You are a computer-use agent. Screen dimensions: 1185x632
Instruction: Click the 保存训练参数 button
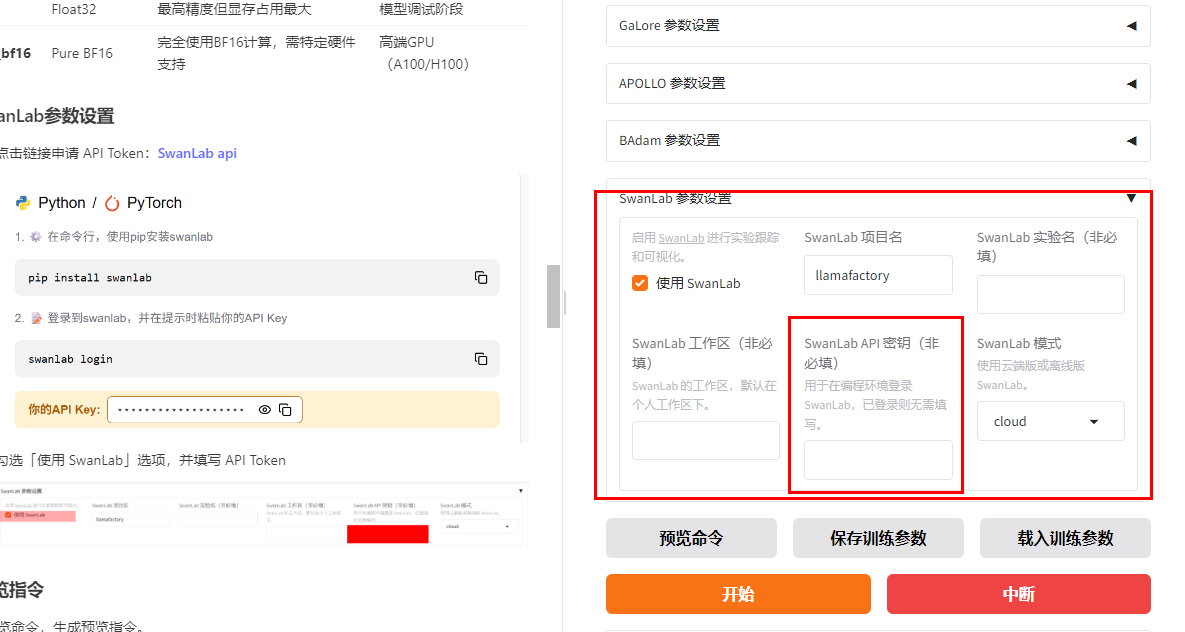[878, 538]
